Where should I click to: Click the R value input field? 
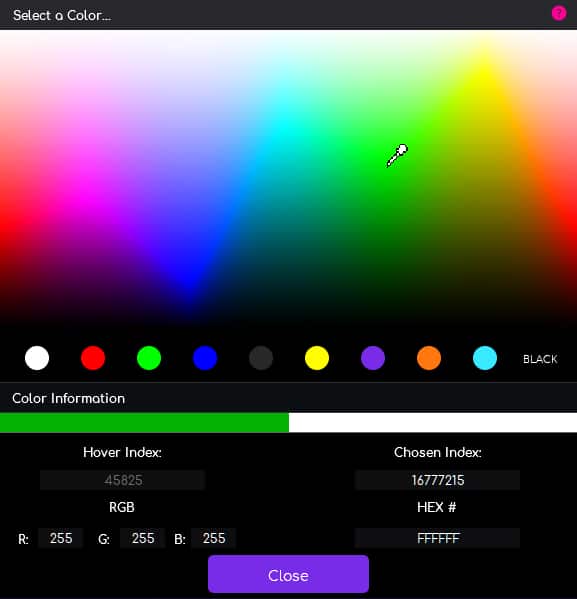click(61, 538)
